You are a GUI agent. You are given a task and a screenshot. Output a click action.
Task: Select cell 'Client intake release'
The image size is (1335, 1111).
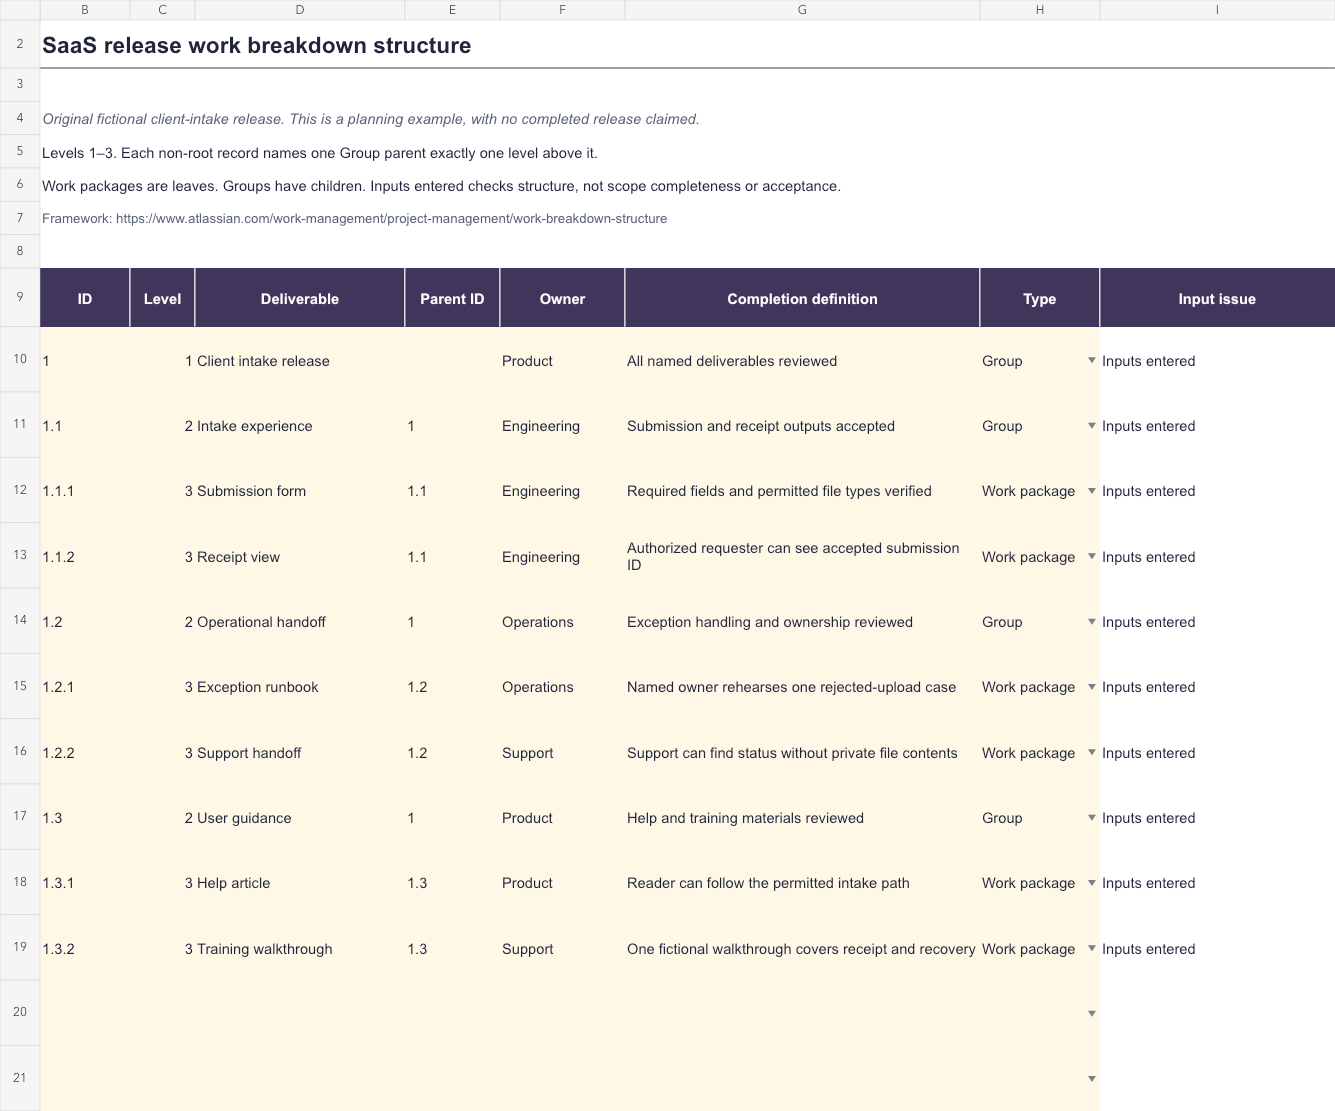click(300, 361)
